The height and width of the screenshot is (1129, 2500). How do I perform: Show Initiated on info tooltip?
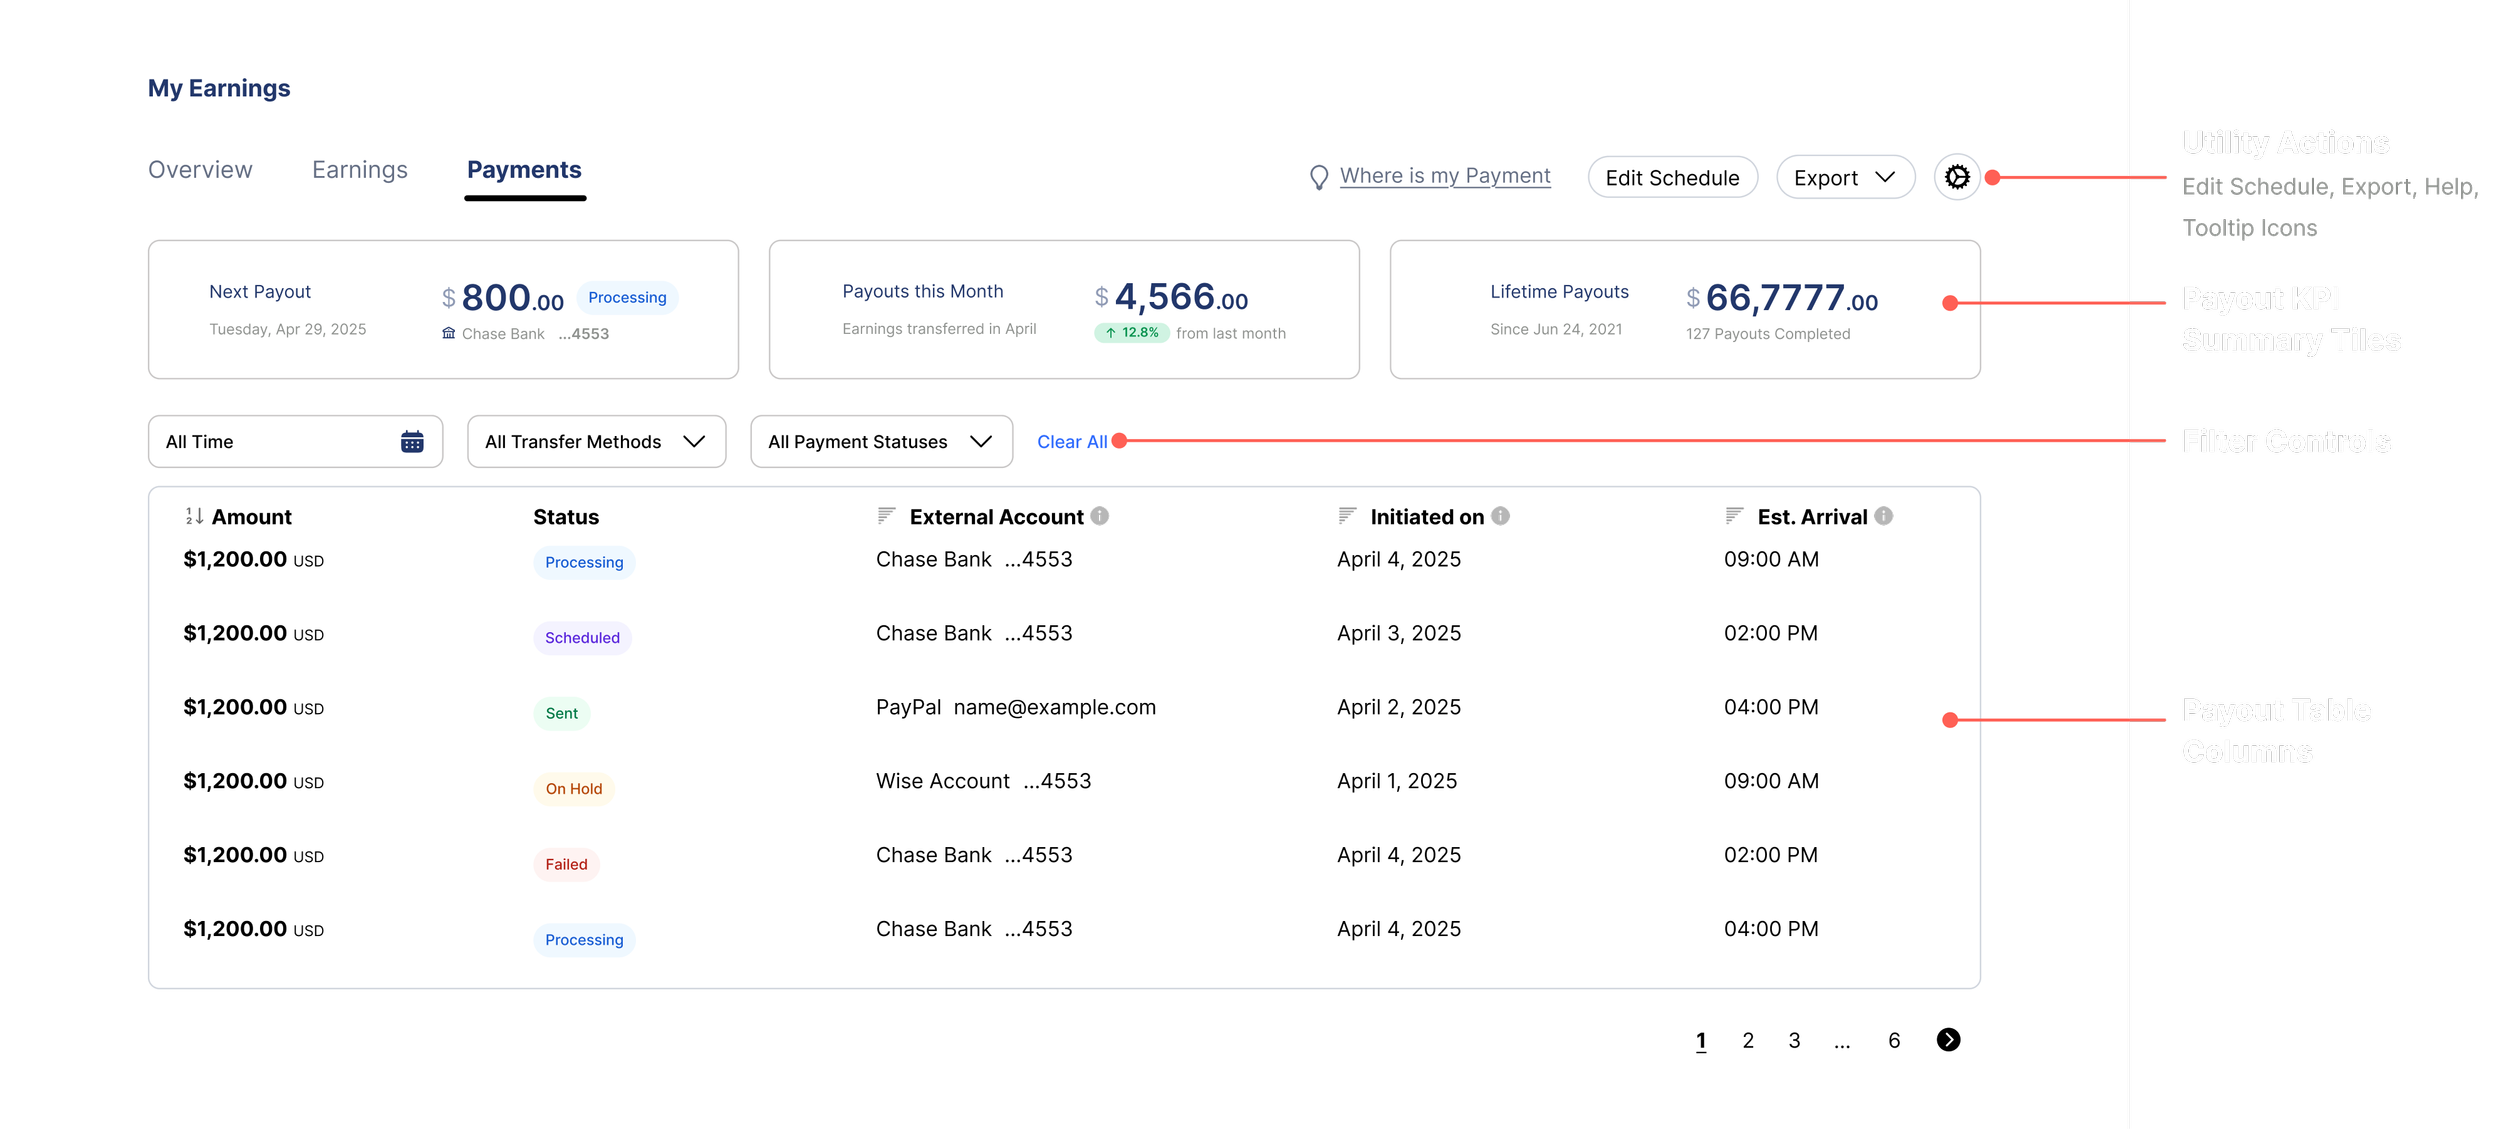(1500, 516)
